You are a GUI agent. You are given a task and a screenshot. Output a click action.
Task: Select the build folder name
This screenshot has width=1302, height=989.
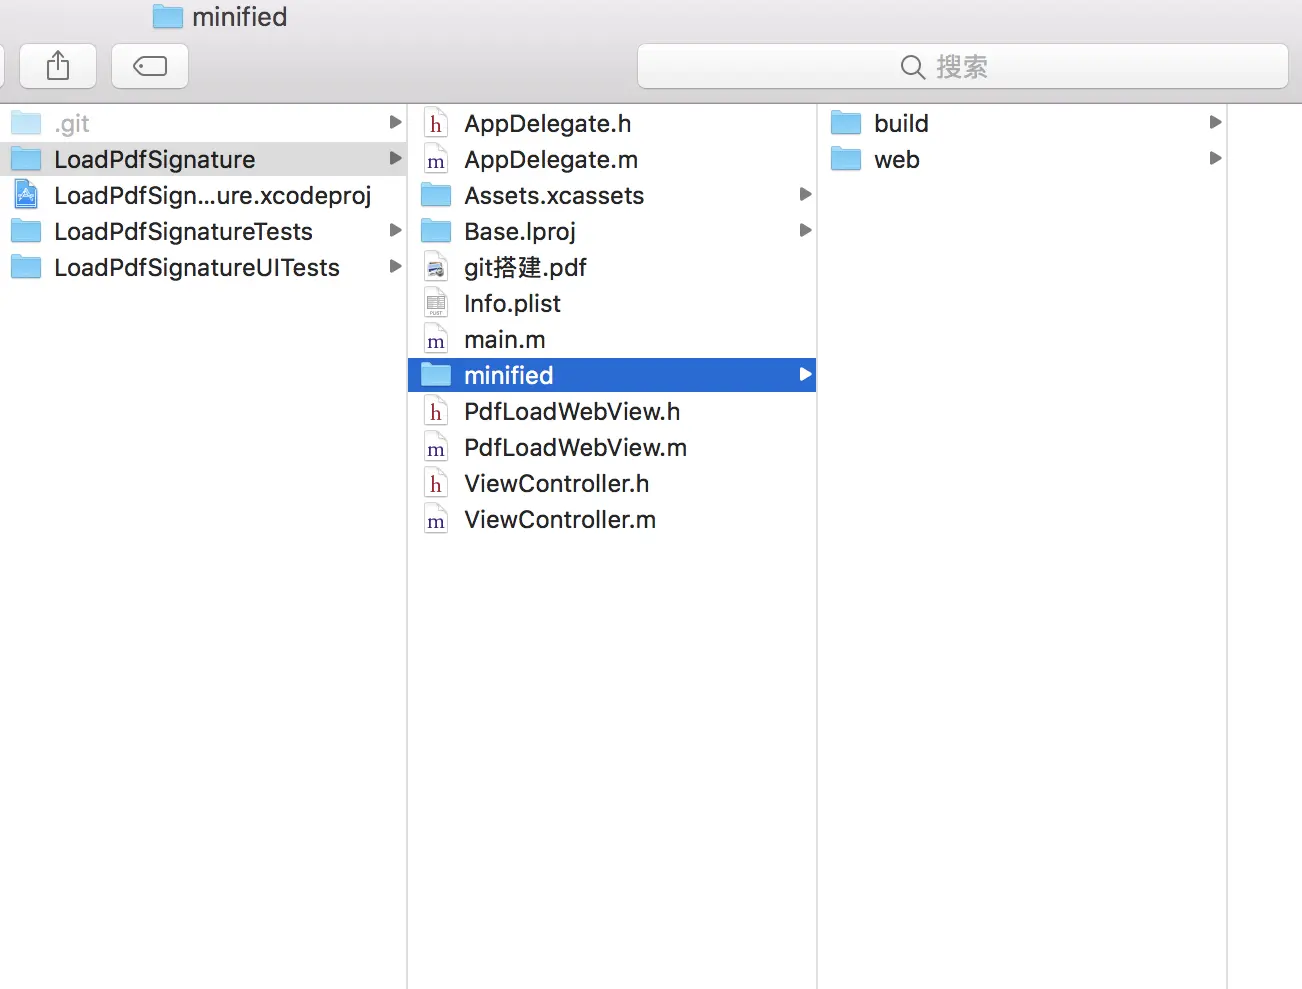tap(901, 124)
